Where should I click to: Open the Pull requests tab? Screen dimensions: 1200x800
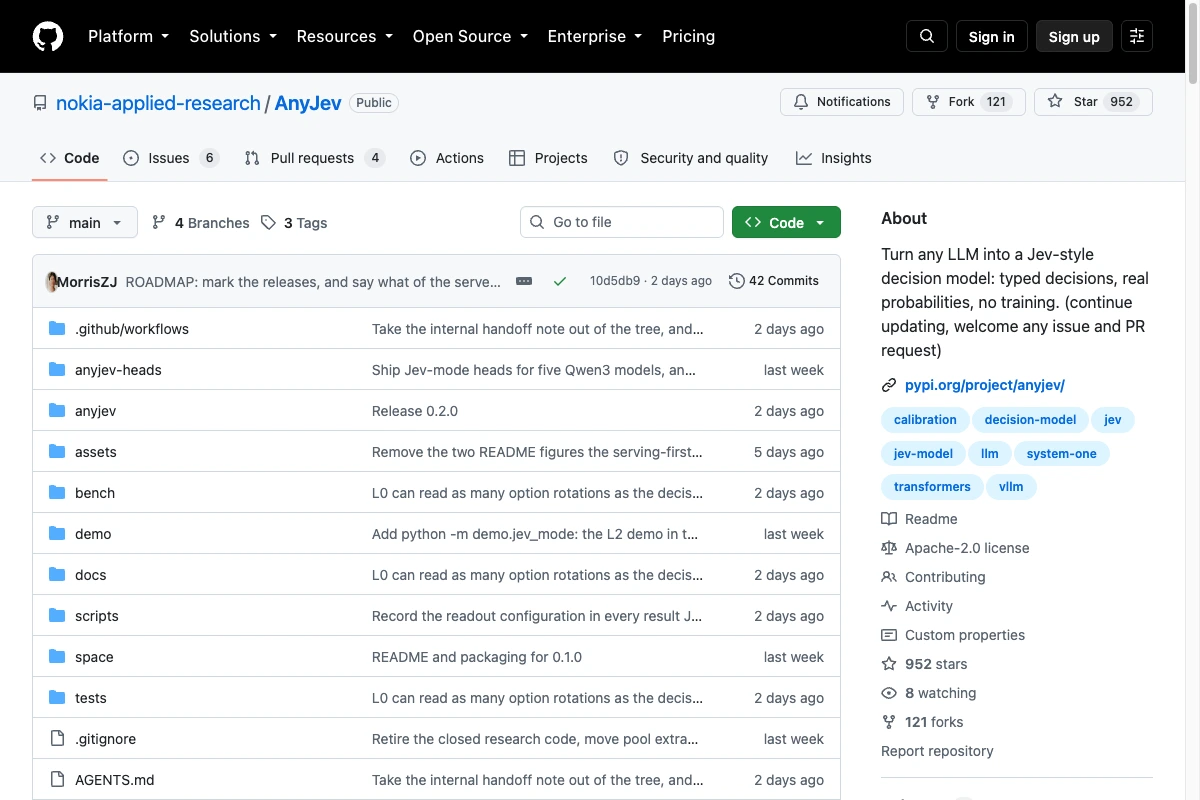tap(314, 158)
